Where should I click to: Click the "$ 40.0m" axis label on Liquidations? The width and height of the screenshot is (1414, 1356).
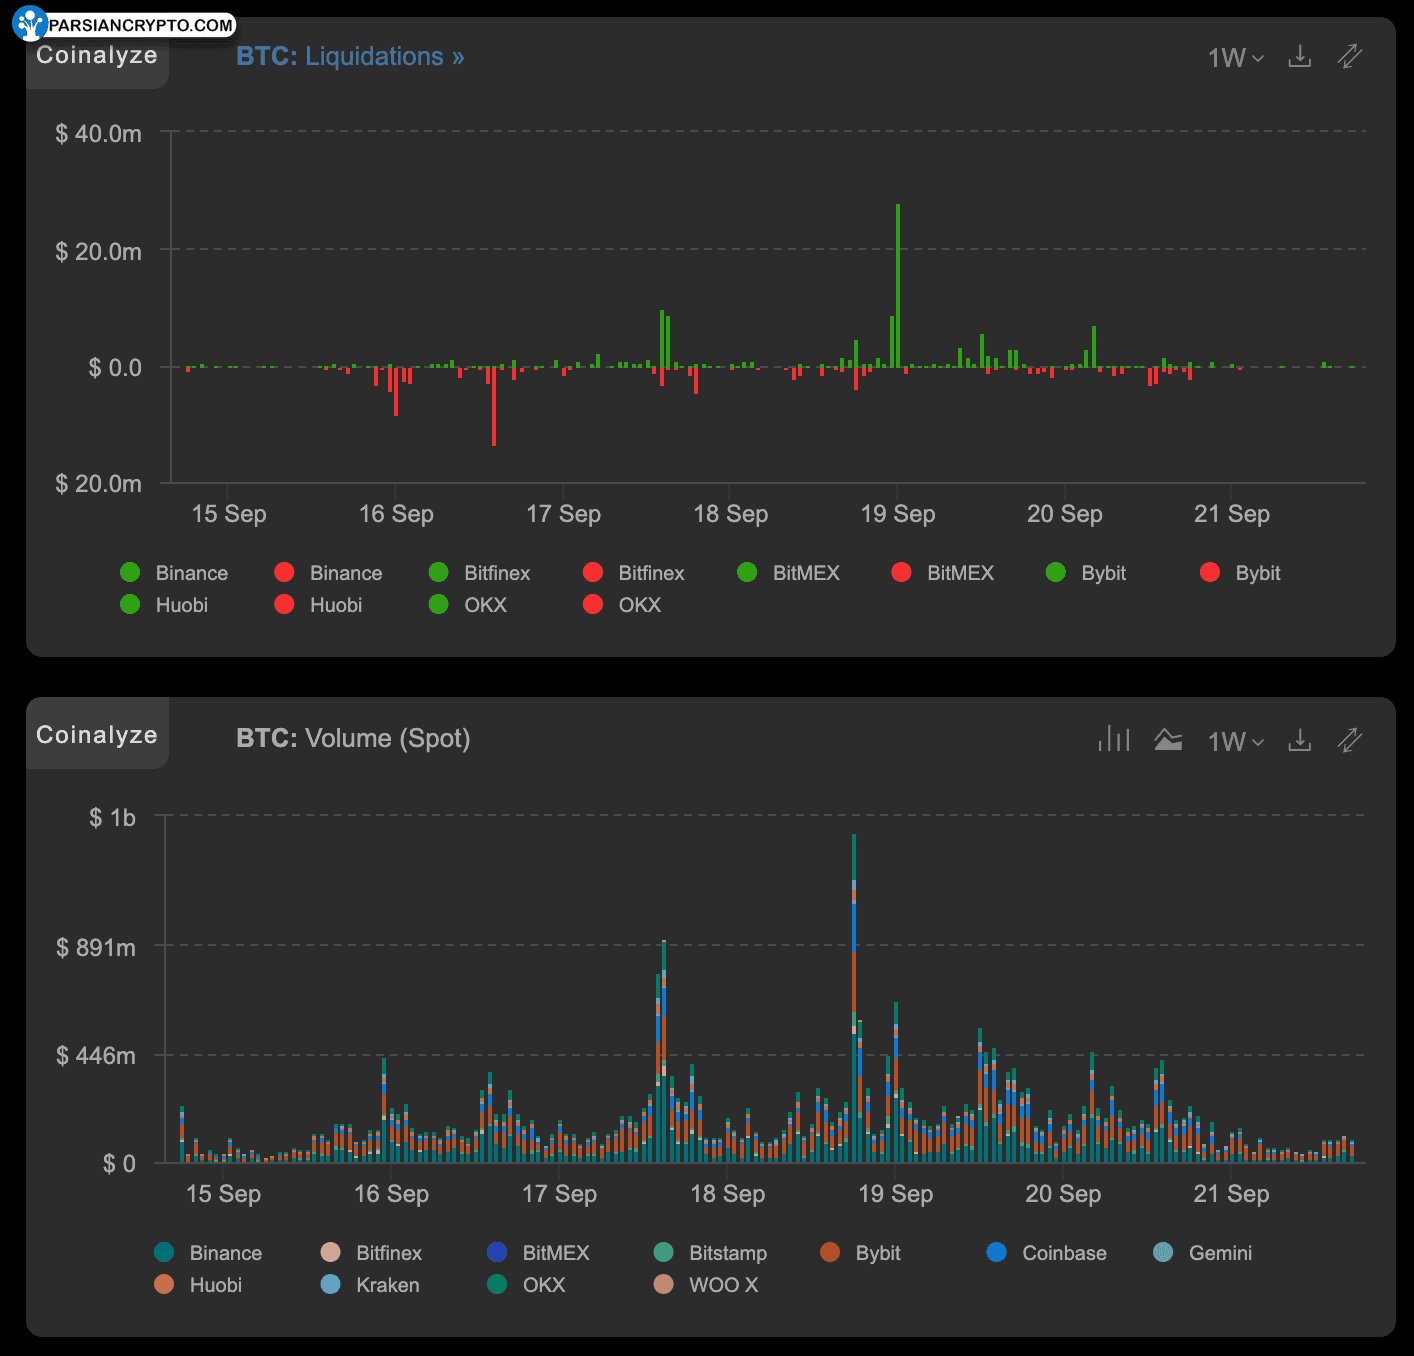[x=99, y=134]
